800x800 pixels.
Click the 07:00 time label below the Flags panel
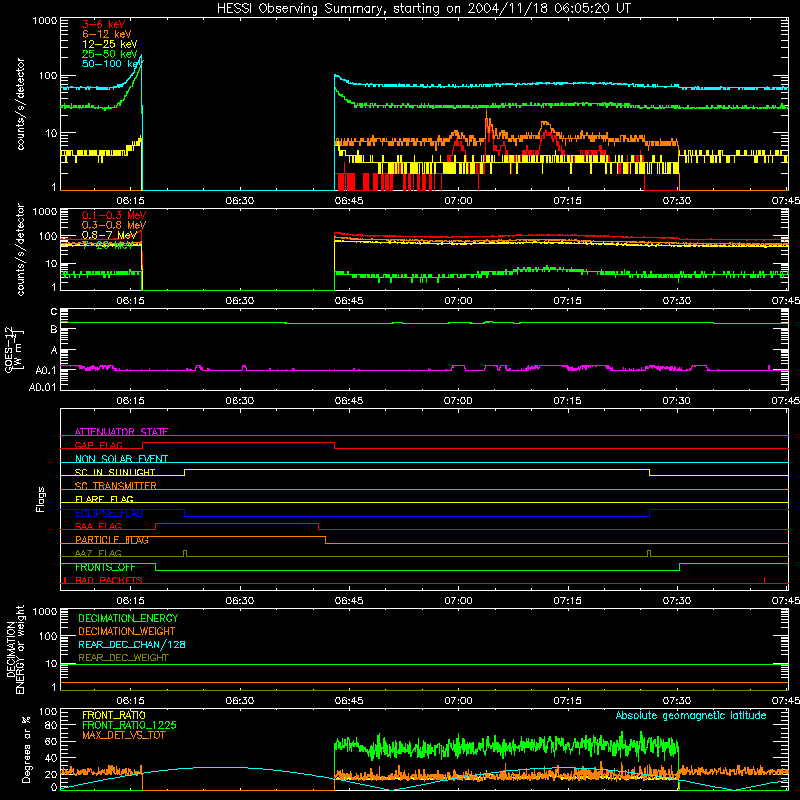tap(458, 601)
